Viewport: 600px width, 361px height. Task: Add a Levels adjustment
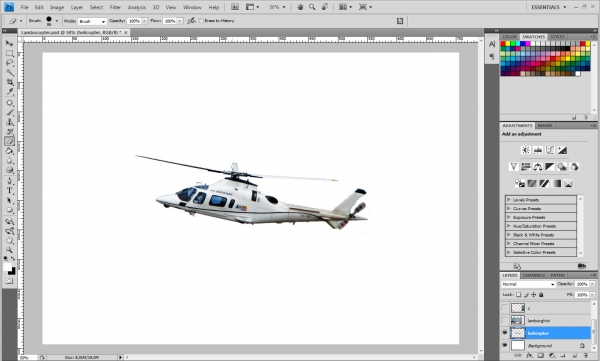[538, 150]
